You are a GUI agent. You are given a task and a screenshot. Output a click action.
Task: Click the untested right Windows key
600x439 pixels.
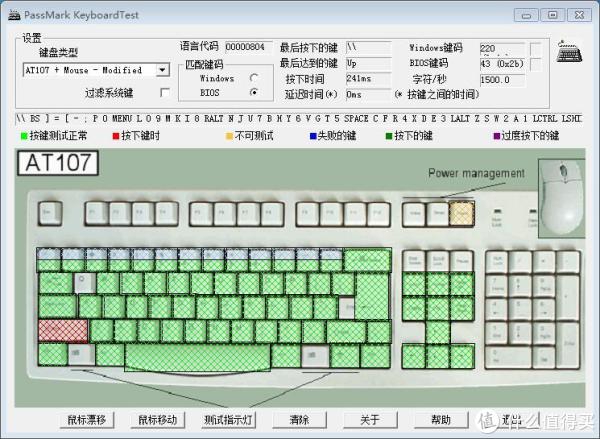[315, 356]
